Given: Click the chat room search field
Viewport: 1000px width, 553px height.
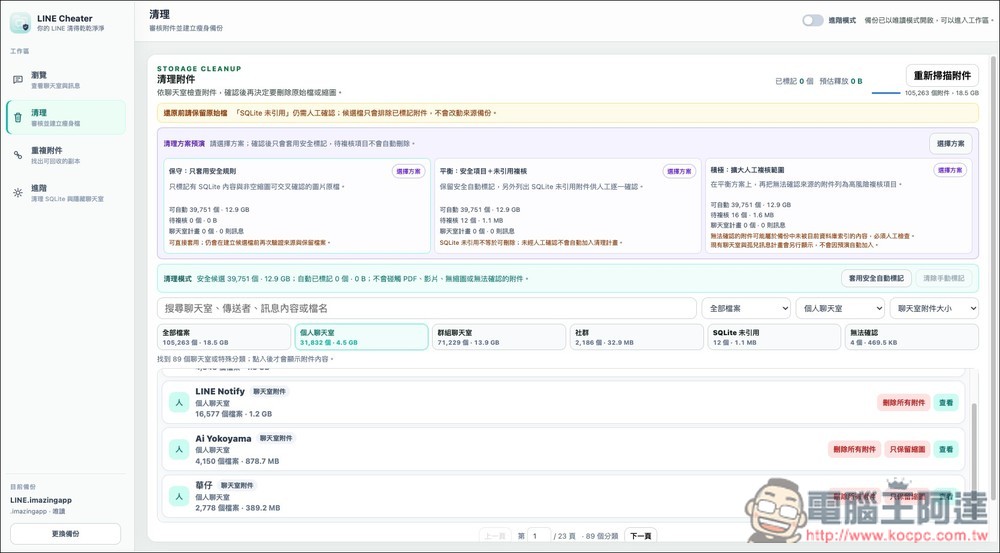Looking at the screenshot, I should [427, 308].
